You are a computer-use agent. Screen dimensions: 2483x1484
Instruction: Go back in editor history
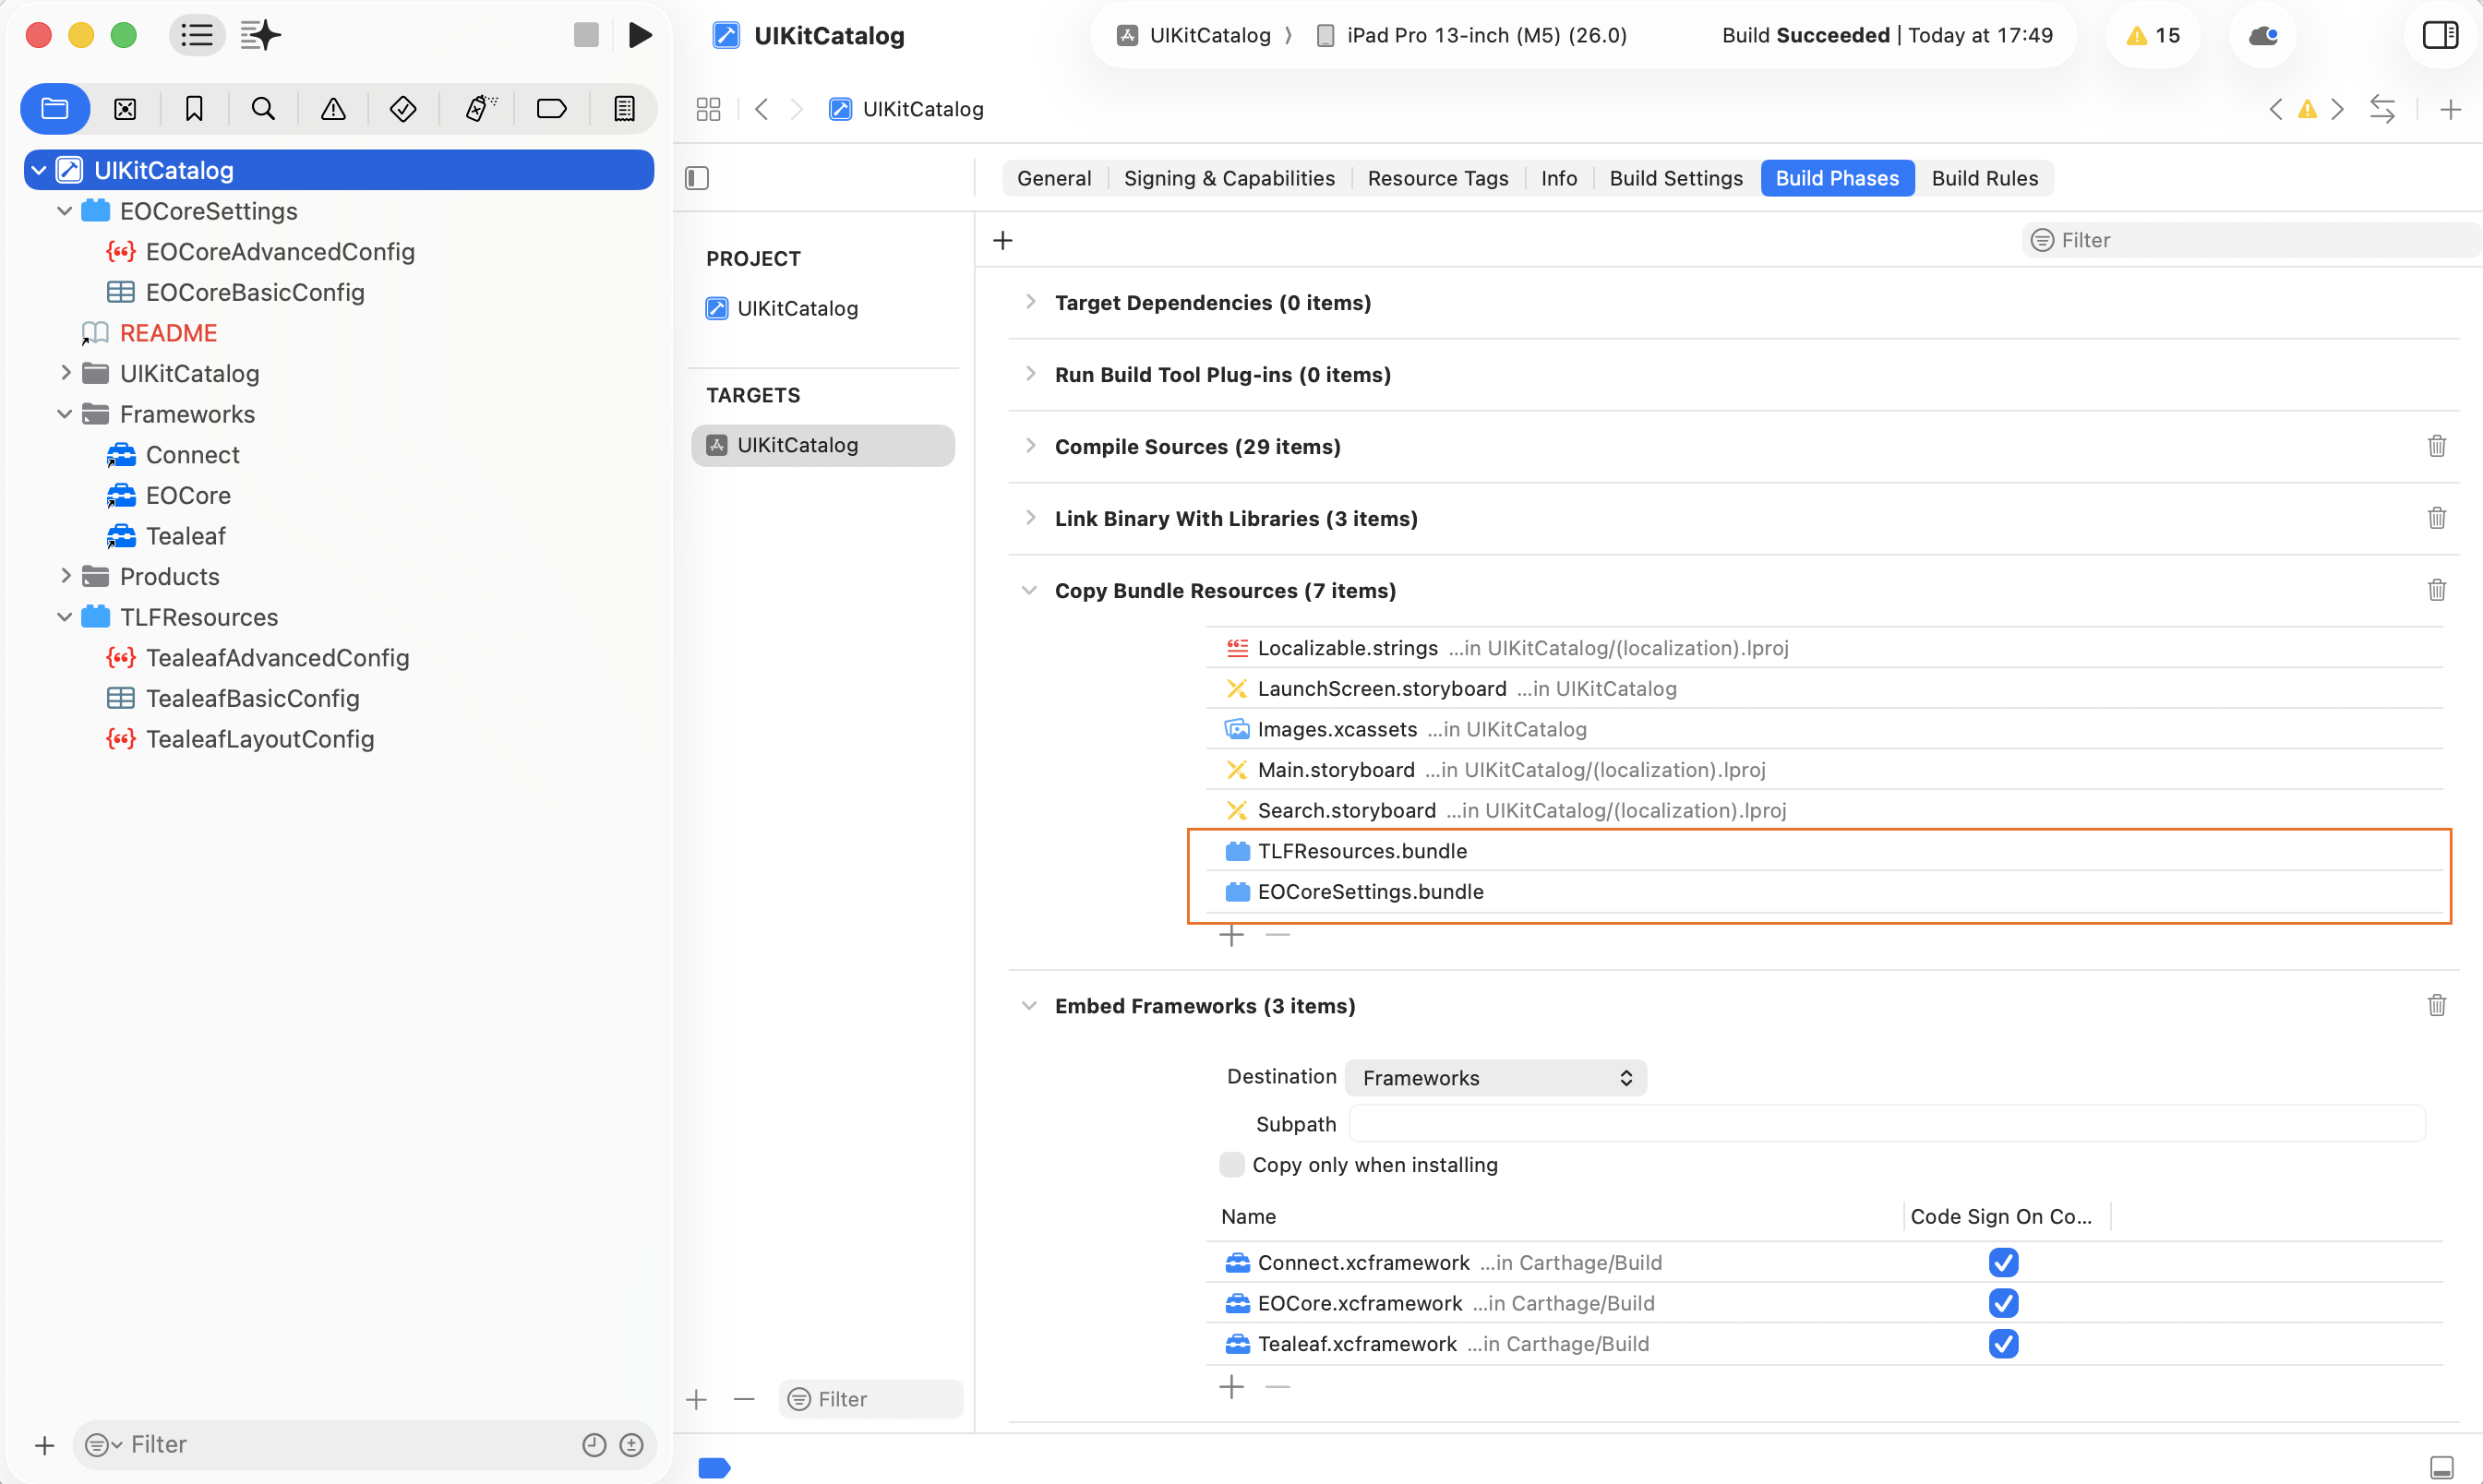coord(762,109)
